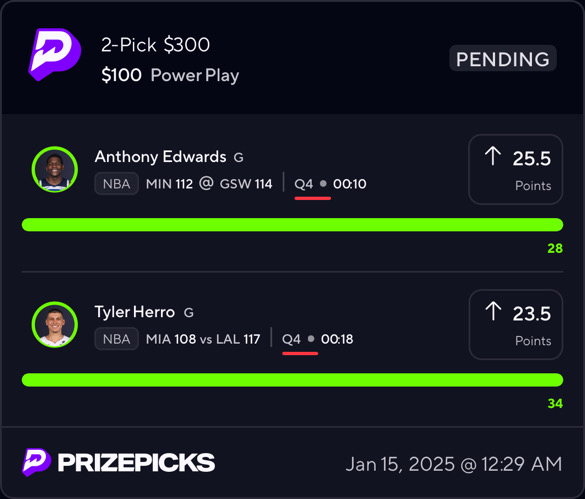Open Anthony Edwards player headshot
Screen dimensions: 585x499
(x=55, y=169)
